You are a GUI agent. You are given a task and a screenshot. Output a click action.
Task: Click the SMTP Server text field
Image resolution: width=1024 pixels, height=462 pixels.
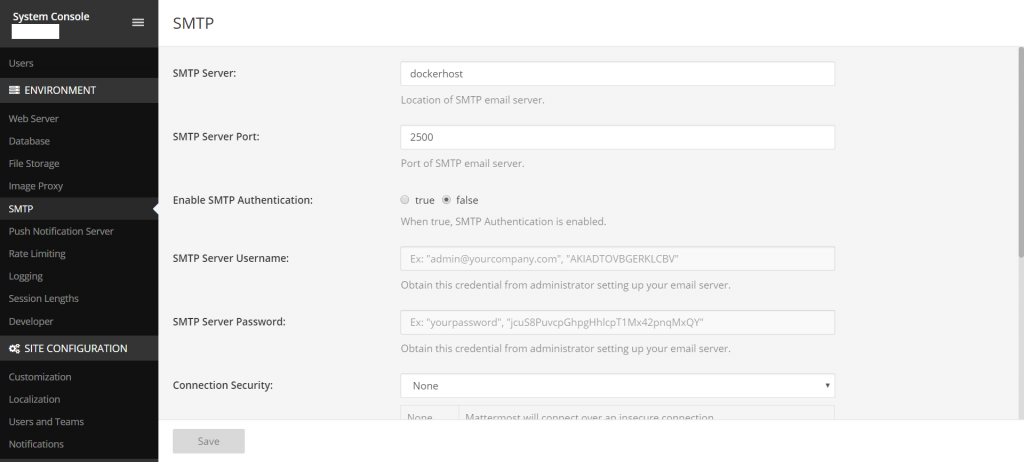tap(617, 74)
